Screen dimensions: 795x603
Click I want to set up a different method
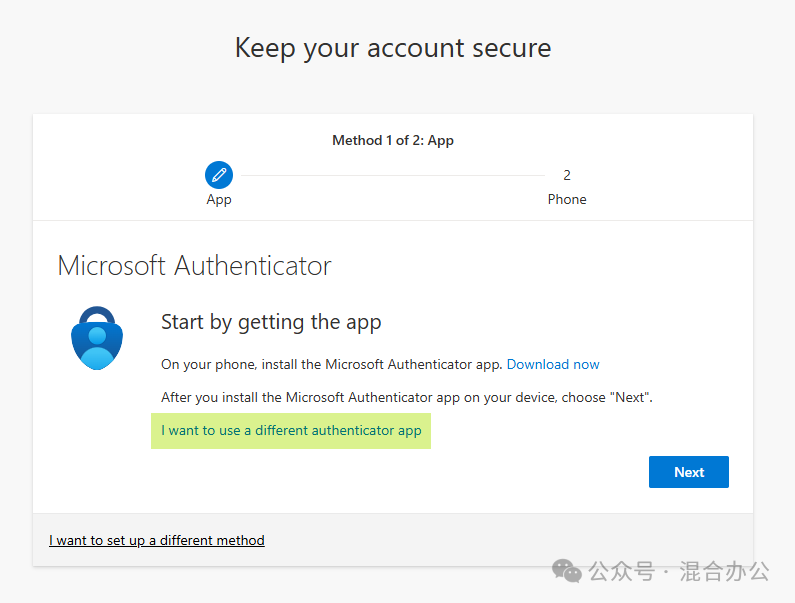click(157, 540)
